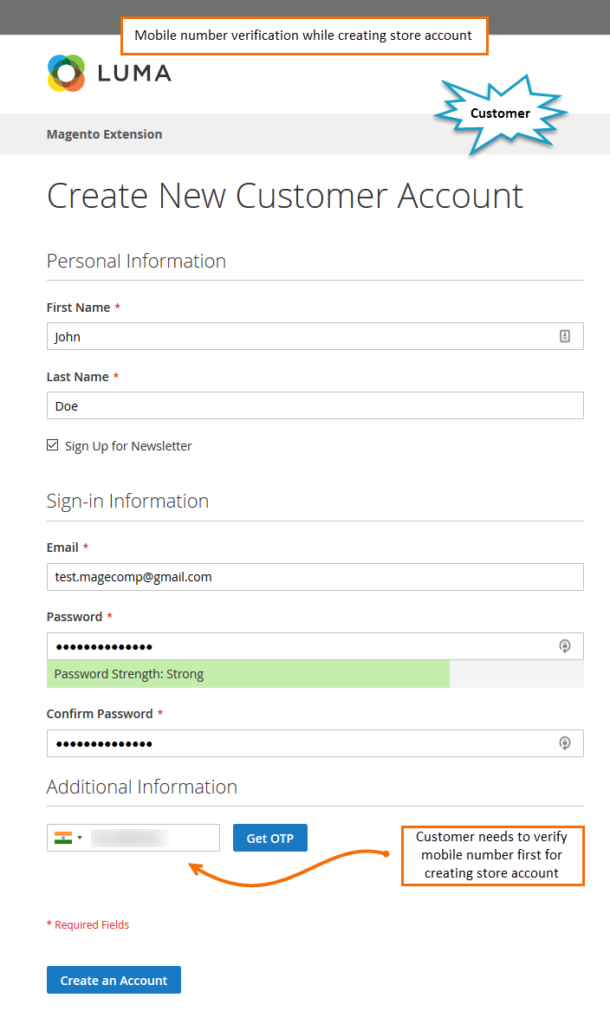Click the Sign Up for Newsletter label
610x1024 pixels.
click(x=128, y=446)
